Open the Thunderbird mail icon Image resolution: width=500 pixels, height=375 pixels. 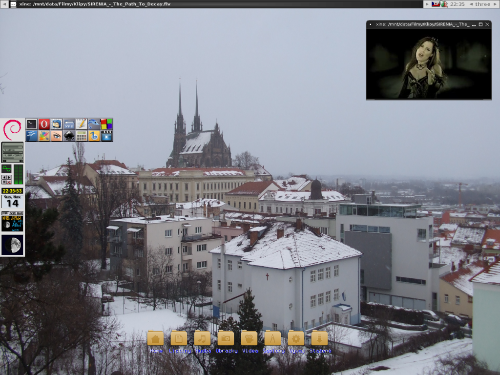coord(56,124)
